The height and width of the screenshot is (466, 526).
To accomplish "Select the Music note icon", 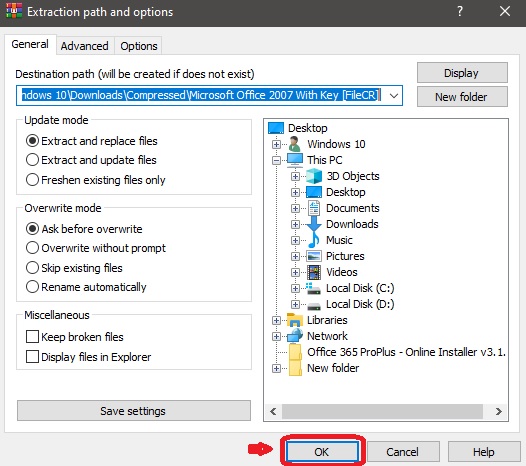I will point(314,240).
